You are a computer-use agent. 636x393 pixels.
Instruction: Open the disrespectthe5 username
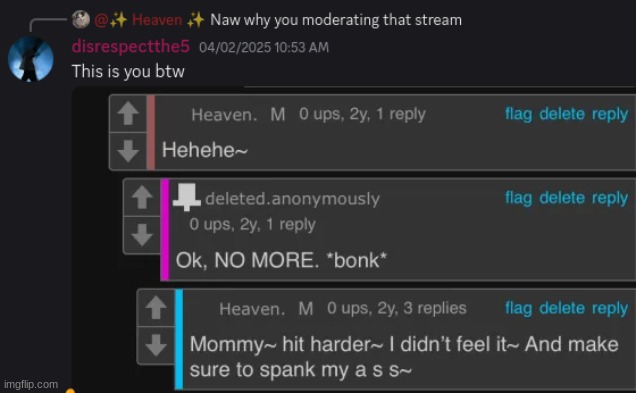131,47
